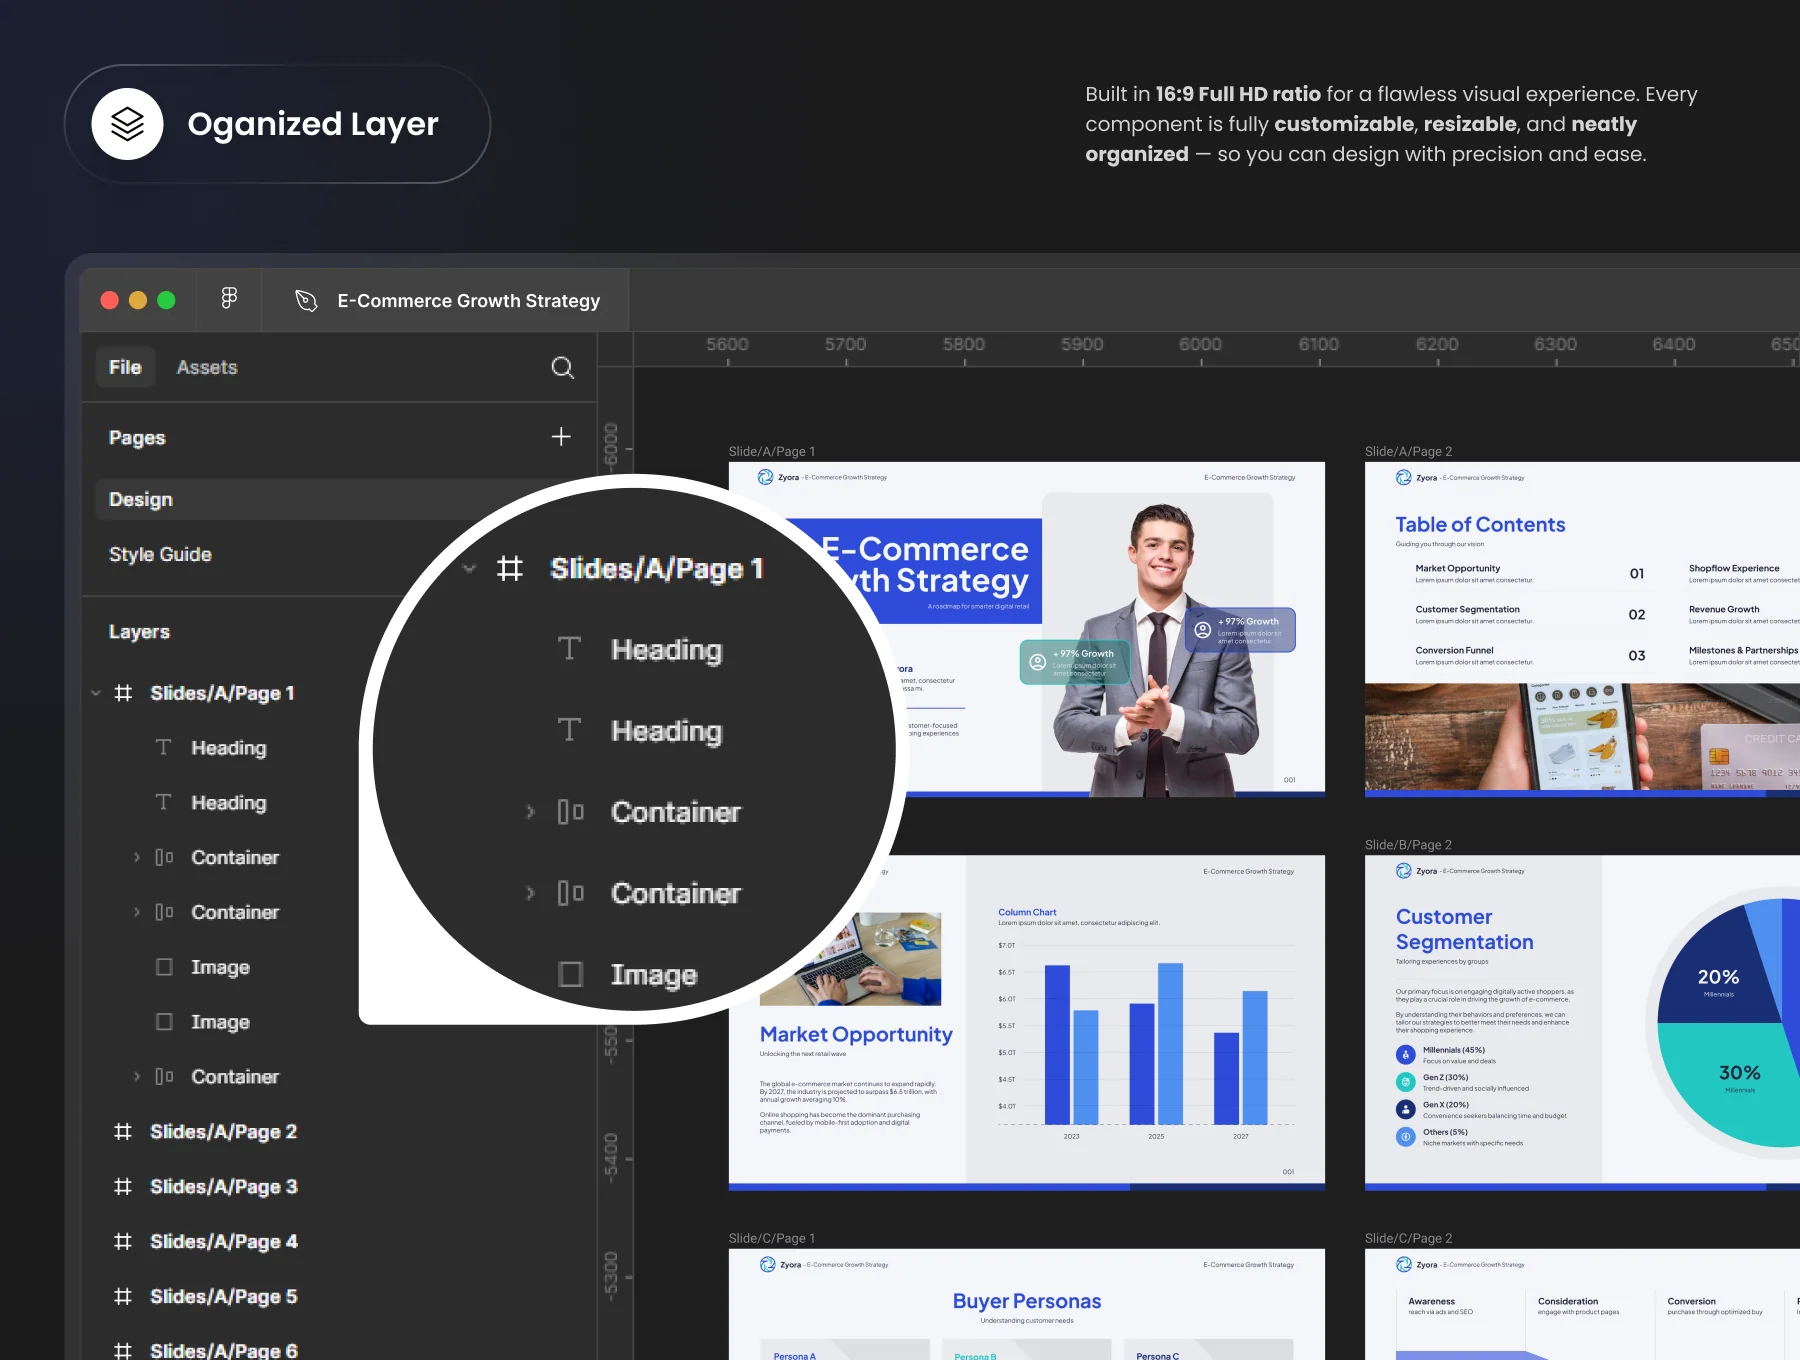Click the phone shopping photo on the Table of Contents slide
This screenshot has height=1360, width=1800.
coord(1582,738)
